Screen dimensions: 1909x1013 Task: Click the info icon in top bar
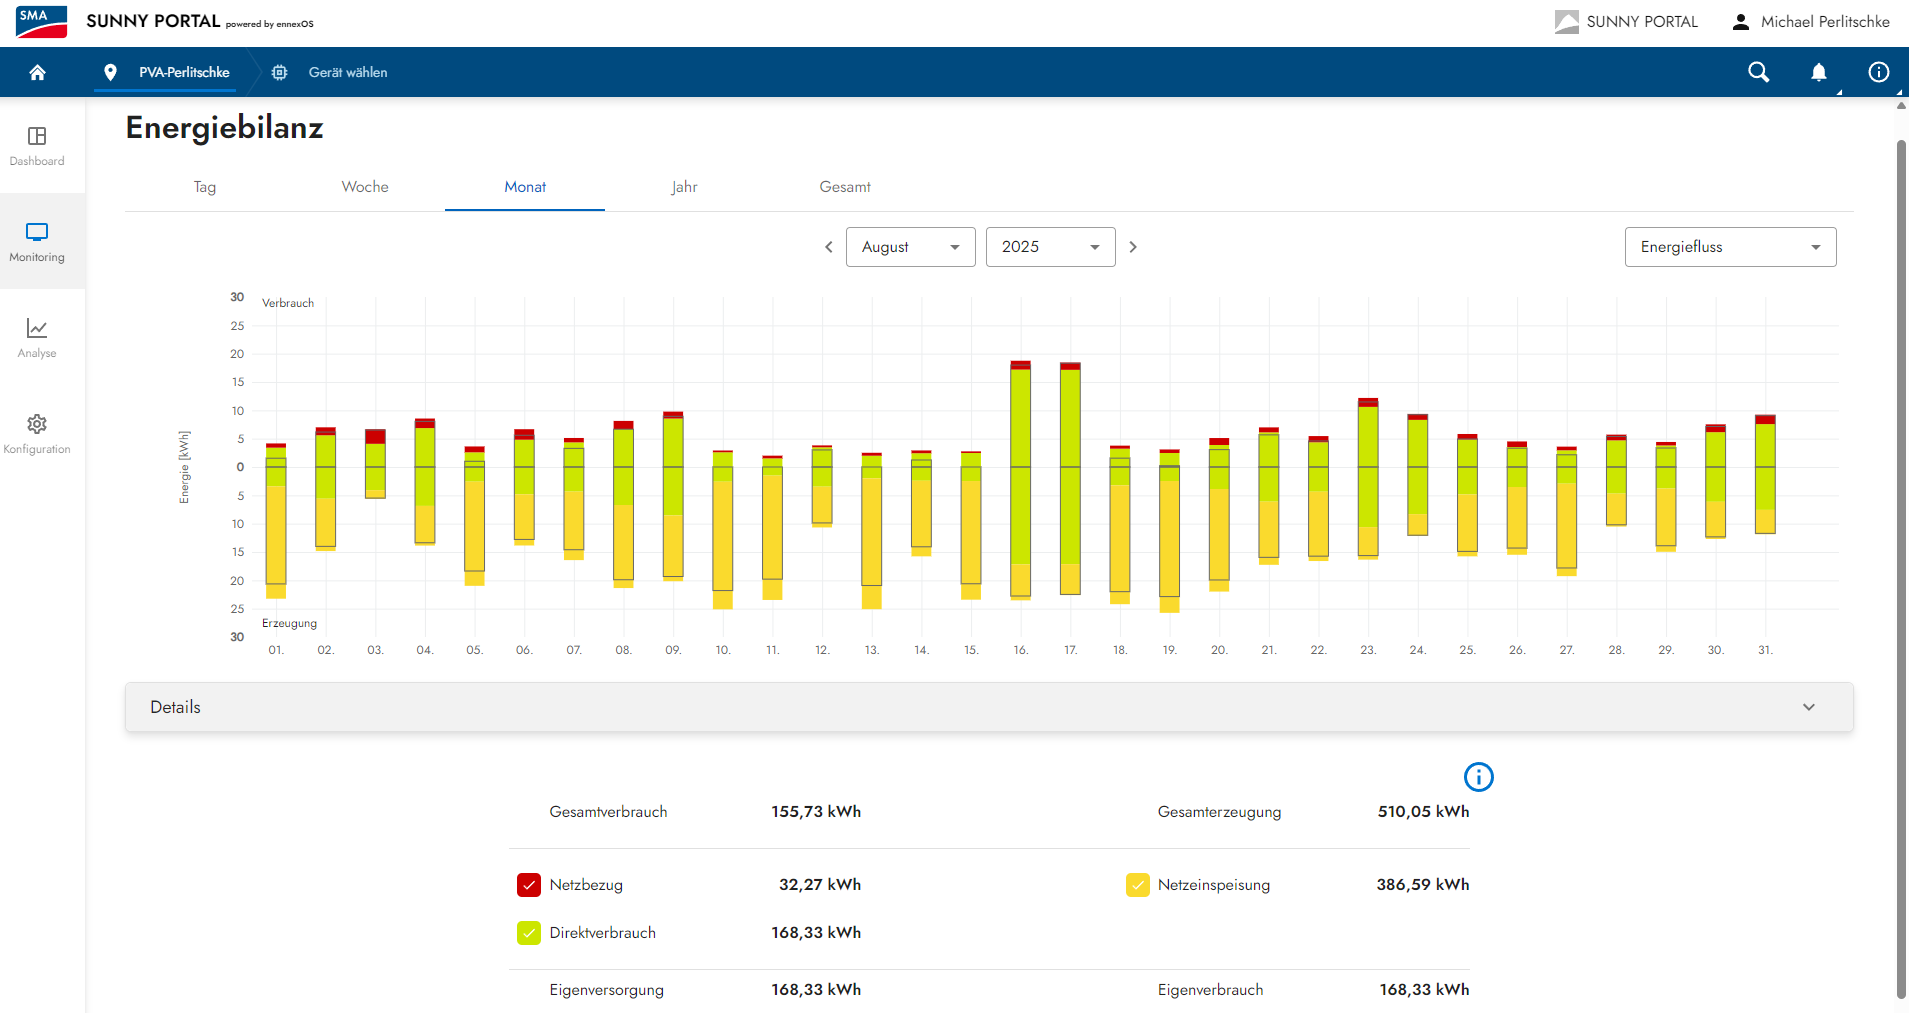coord(1878,72)
